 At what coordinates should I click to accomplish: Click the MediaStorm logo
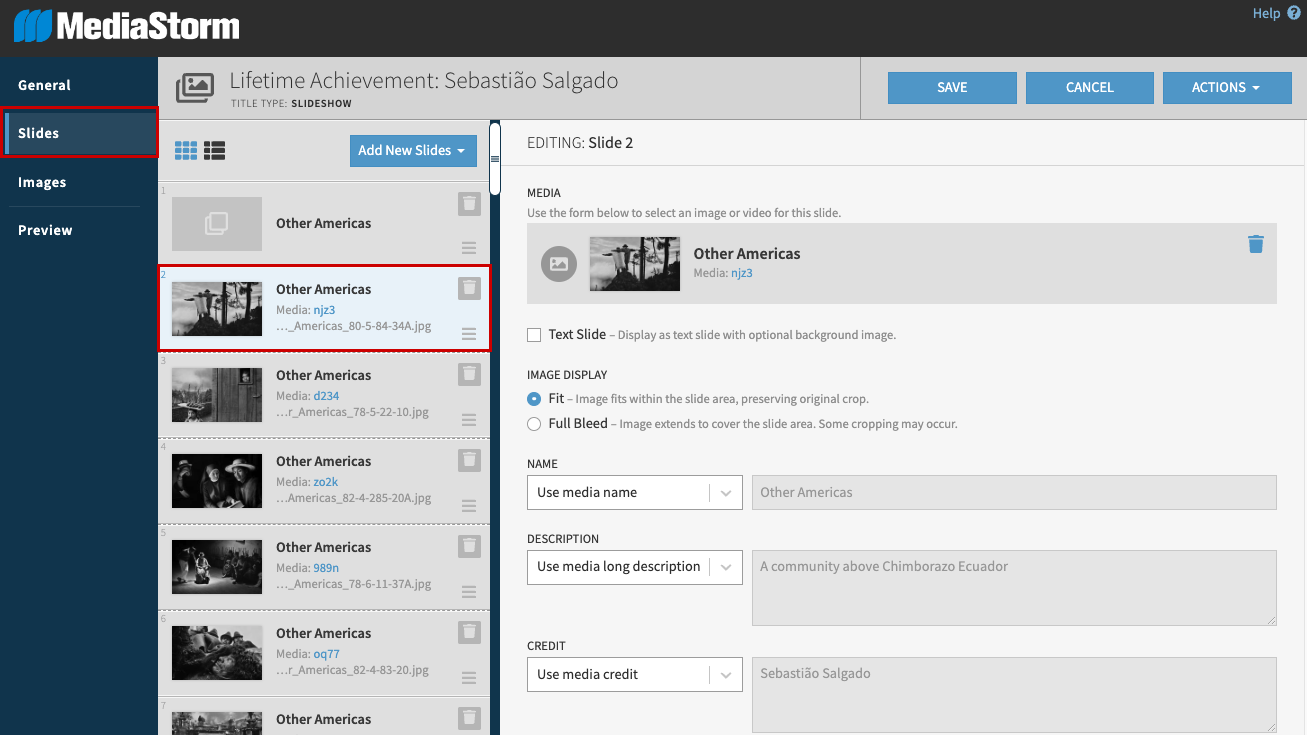point(127,26)
